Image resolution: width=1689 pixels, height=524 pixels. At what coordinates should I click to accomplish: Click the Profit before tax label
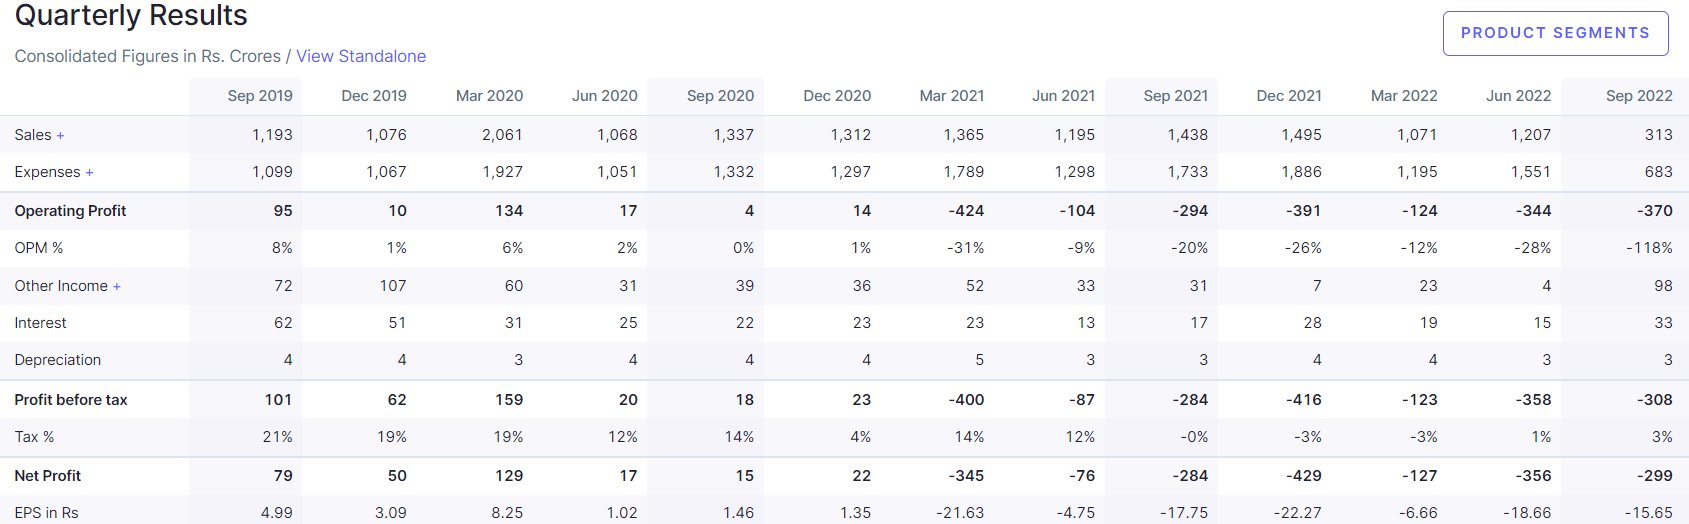click(71, 400)
